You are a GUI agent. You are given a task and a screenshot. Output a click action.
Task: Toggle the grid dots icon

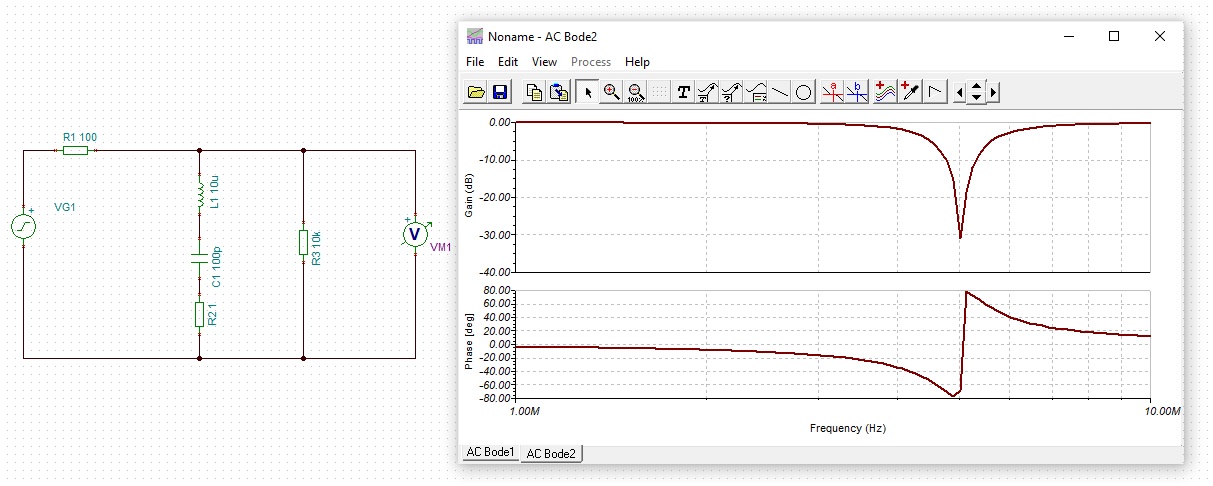659,93
